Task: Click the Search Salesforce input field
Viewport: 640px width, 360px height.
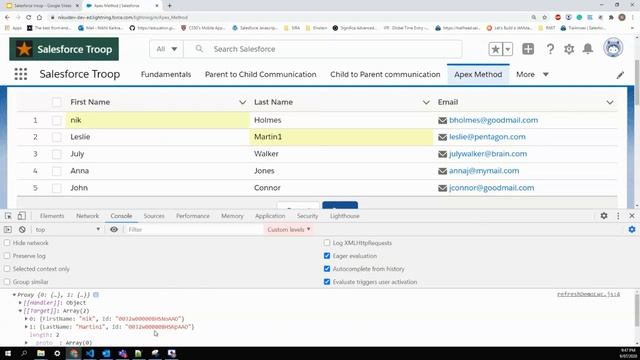Action: (x=322, y=49)
